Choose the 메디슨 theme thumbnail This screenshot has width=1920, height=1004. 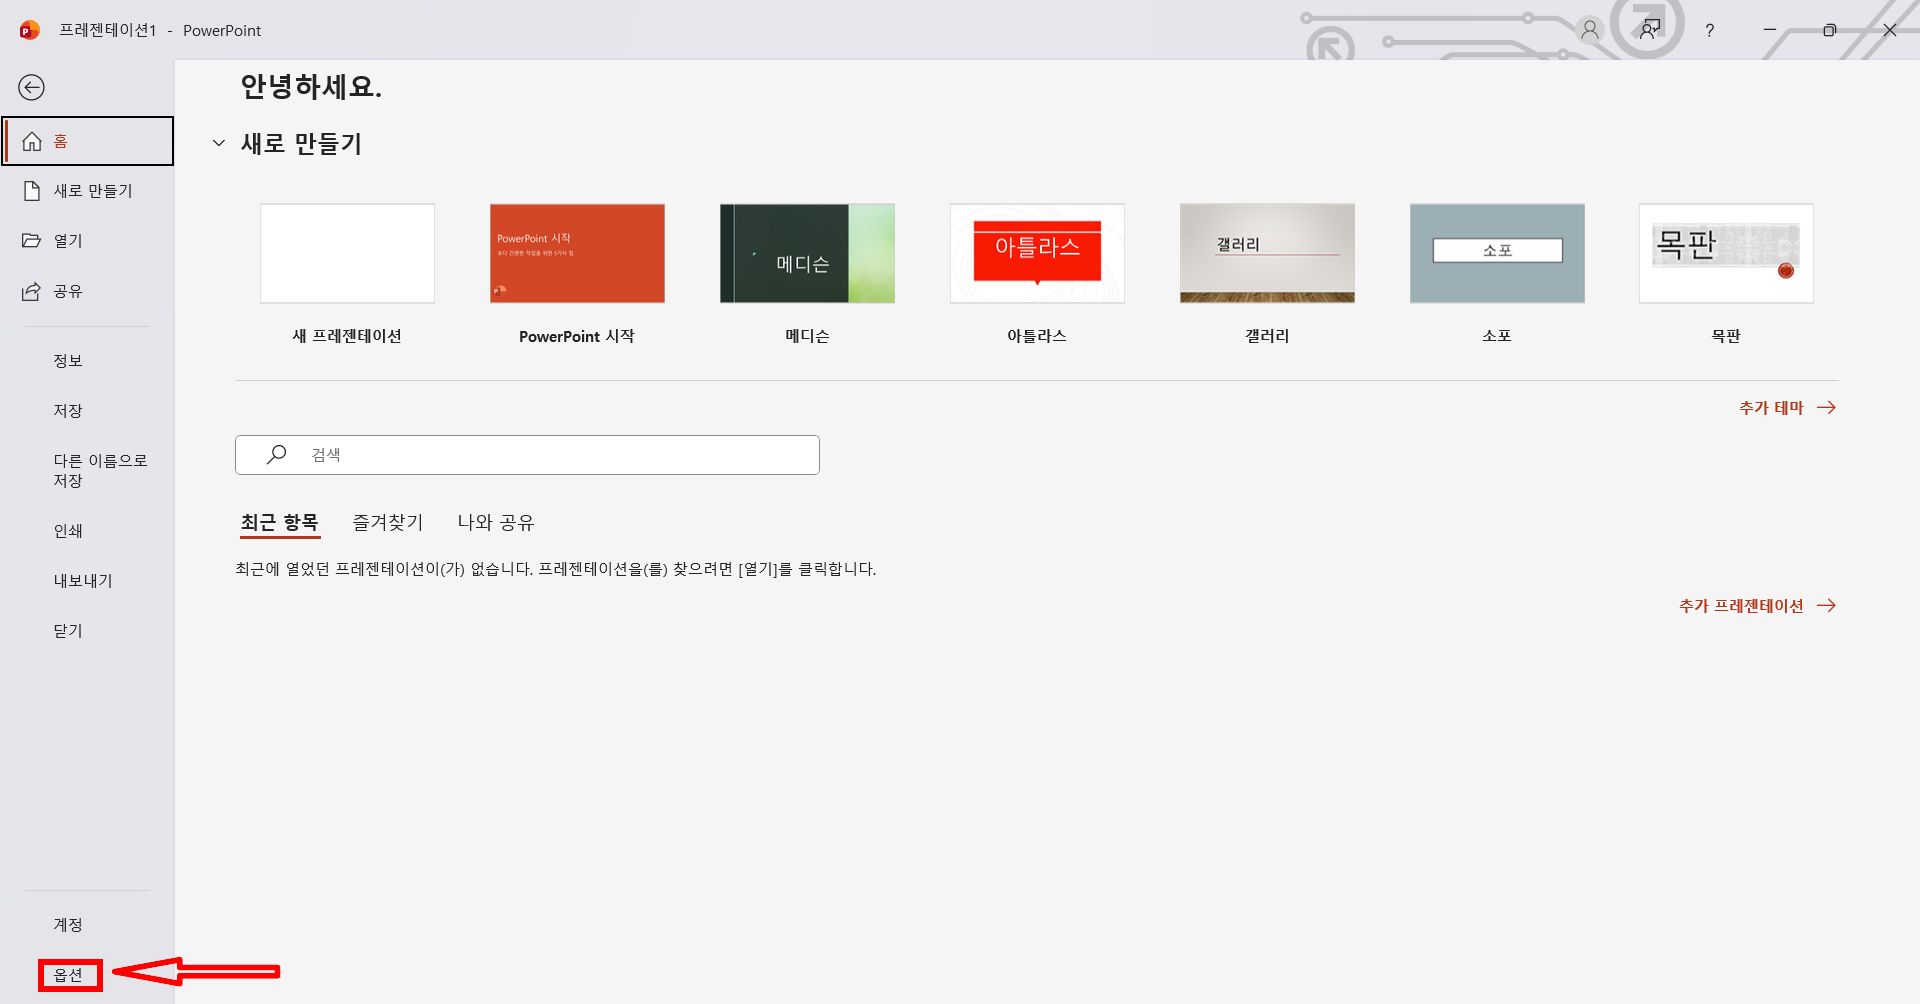tap(807, 254)
